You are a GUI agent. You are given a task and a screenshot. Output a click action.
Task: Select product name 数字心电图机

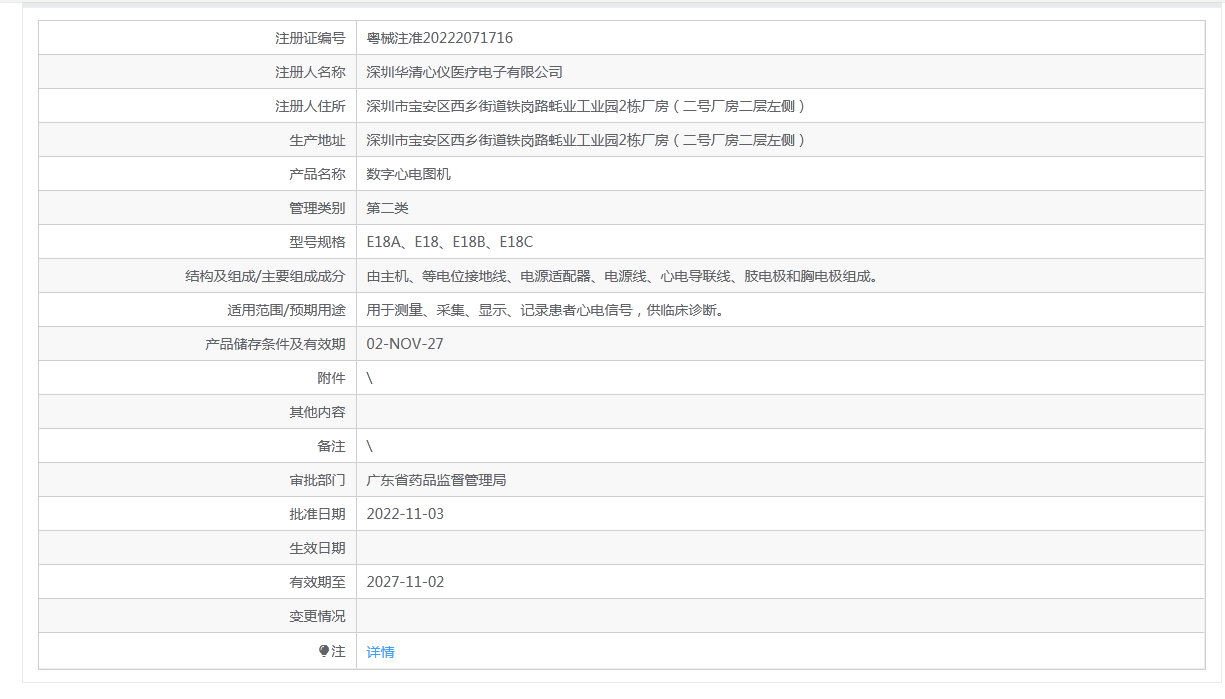[x=408, y=174]
